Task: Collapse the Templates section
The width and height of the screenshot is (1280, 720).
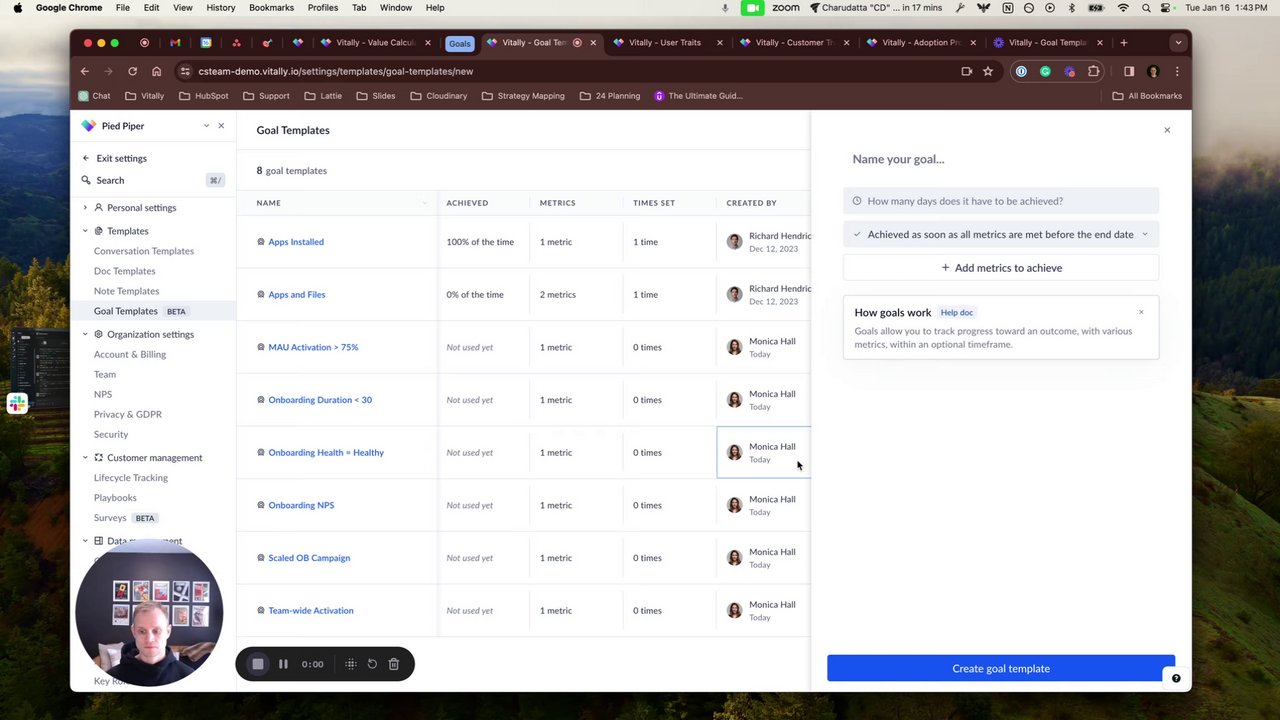Action: tap(85, 231)
